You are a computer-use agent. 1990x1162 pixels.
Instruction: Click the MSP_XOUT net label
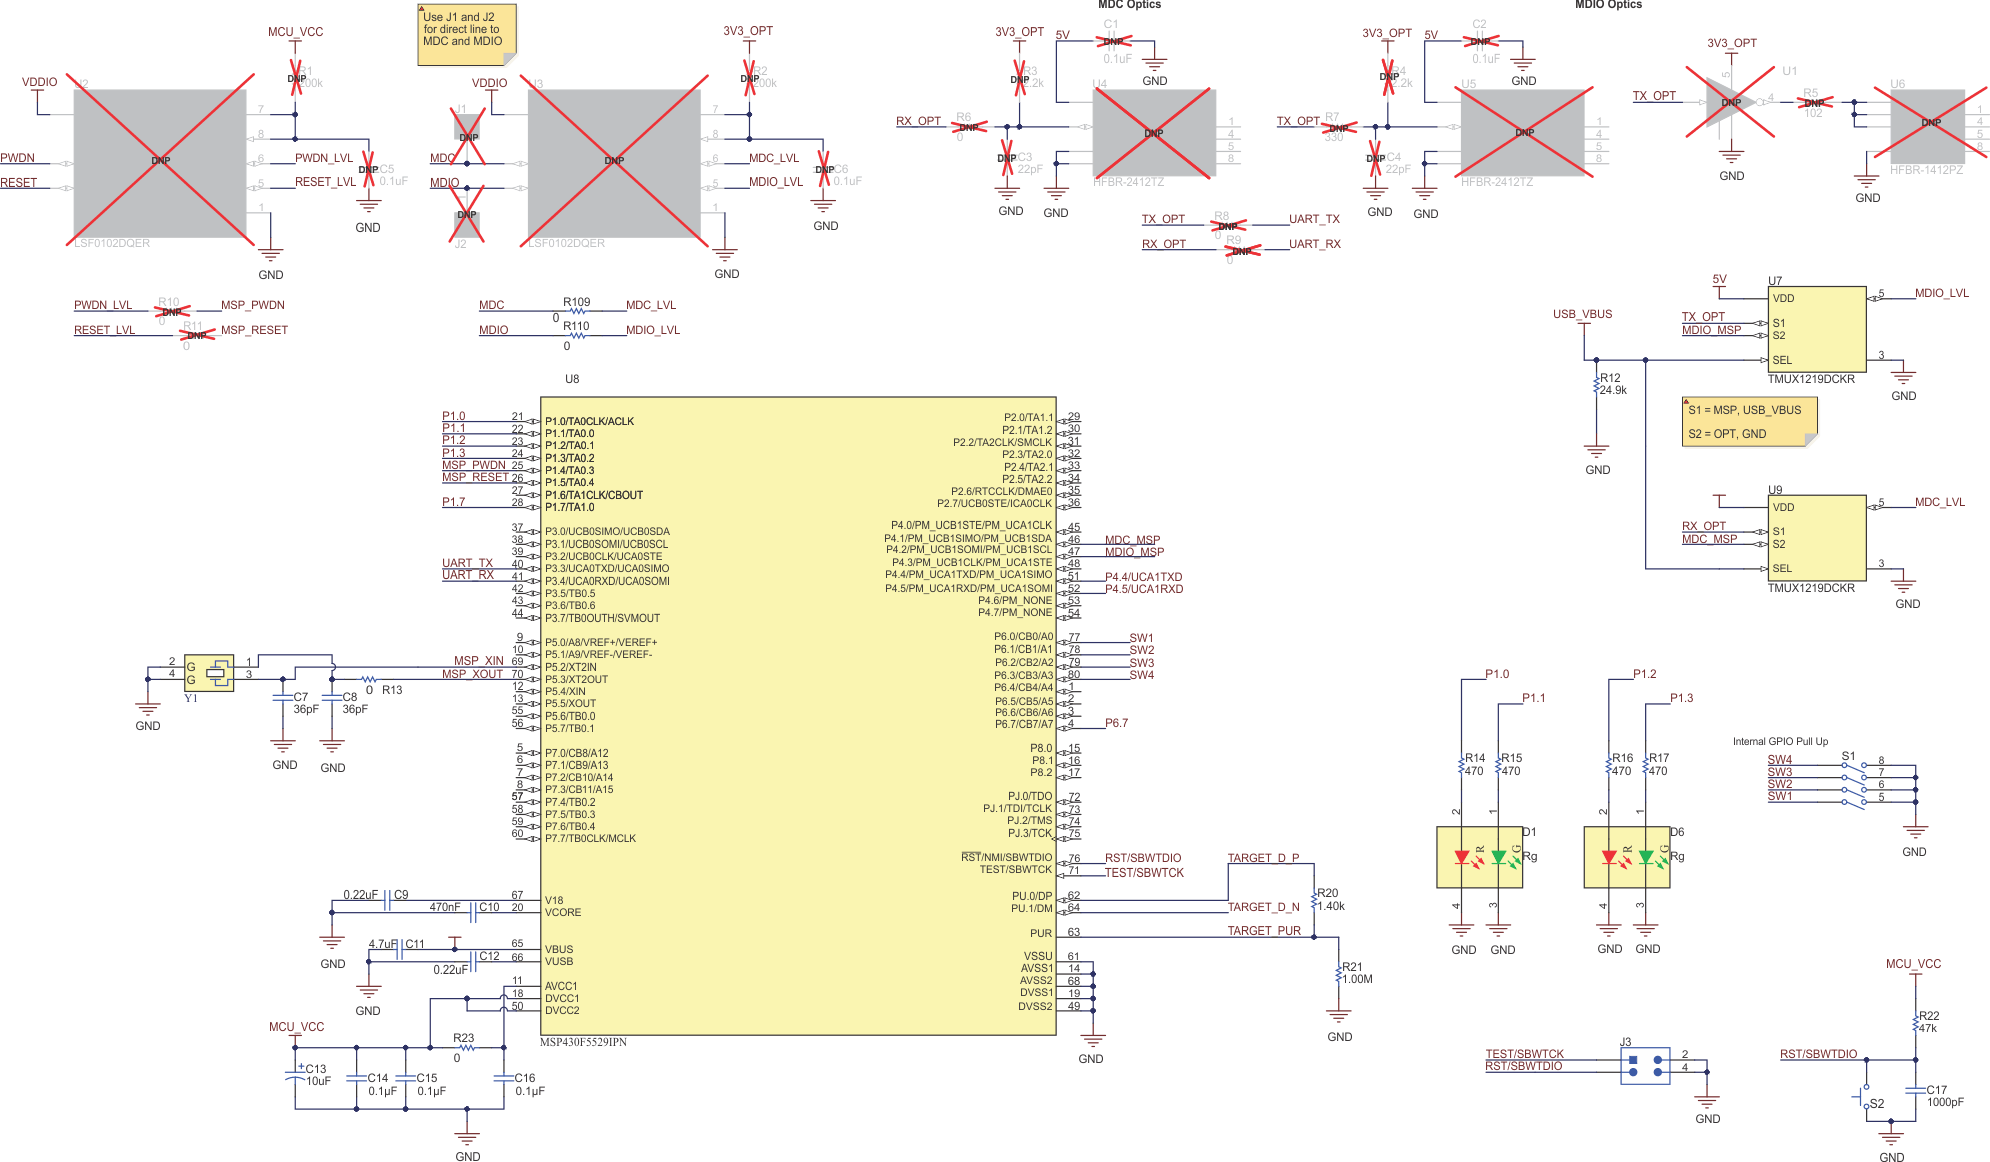pos(473,674)
